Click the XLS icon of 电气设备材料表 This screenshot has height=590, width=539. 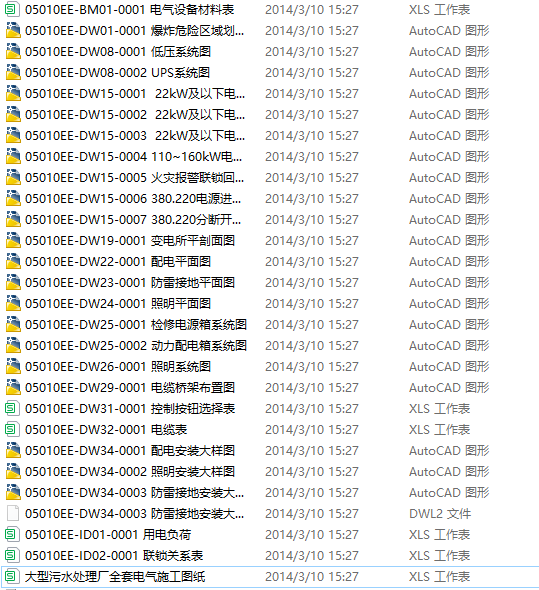pyautogui.click(x=12, y=9)
